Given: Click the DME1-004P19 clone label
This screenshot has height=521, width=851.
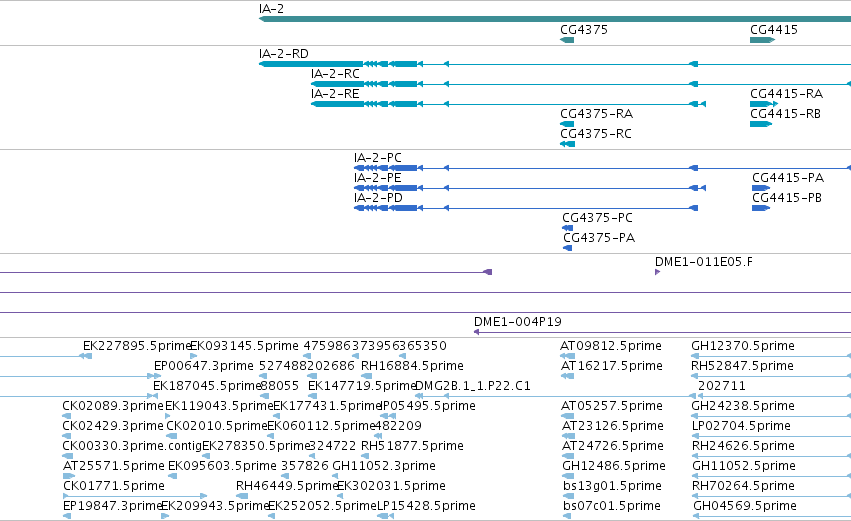Looking at the screenshot, I should [518, 322].
